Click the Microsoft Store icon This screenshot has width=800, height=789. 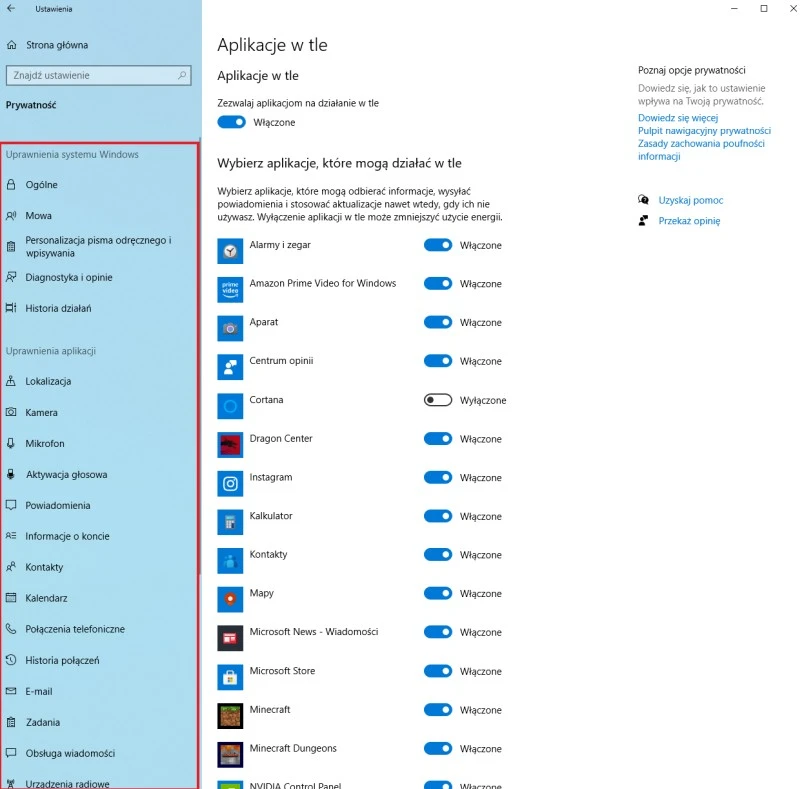230,677
